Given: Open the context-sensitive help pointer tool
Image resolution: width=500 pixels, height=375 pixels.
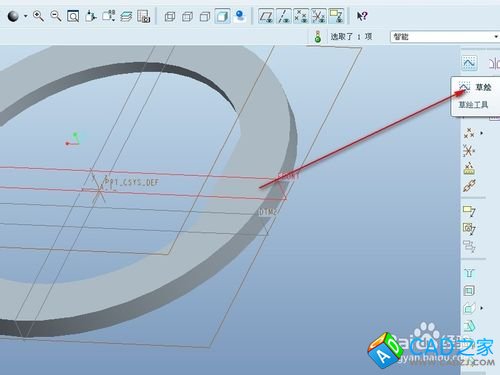Looking at the screenshot, I should (362, 16).
